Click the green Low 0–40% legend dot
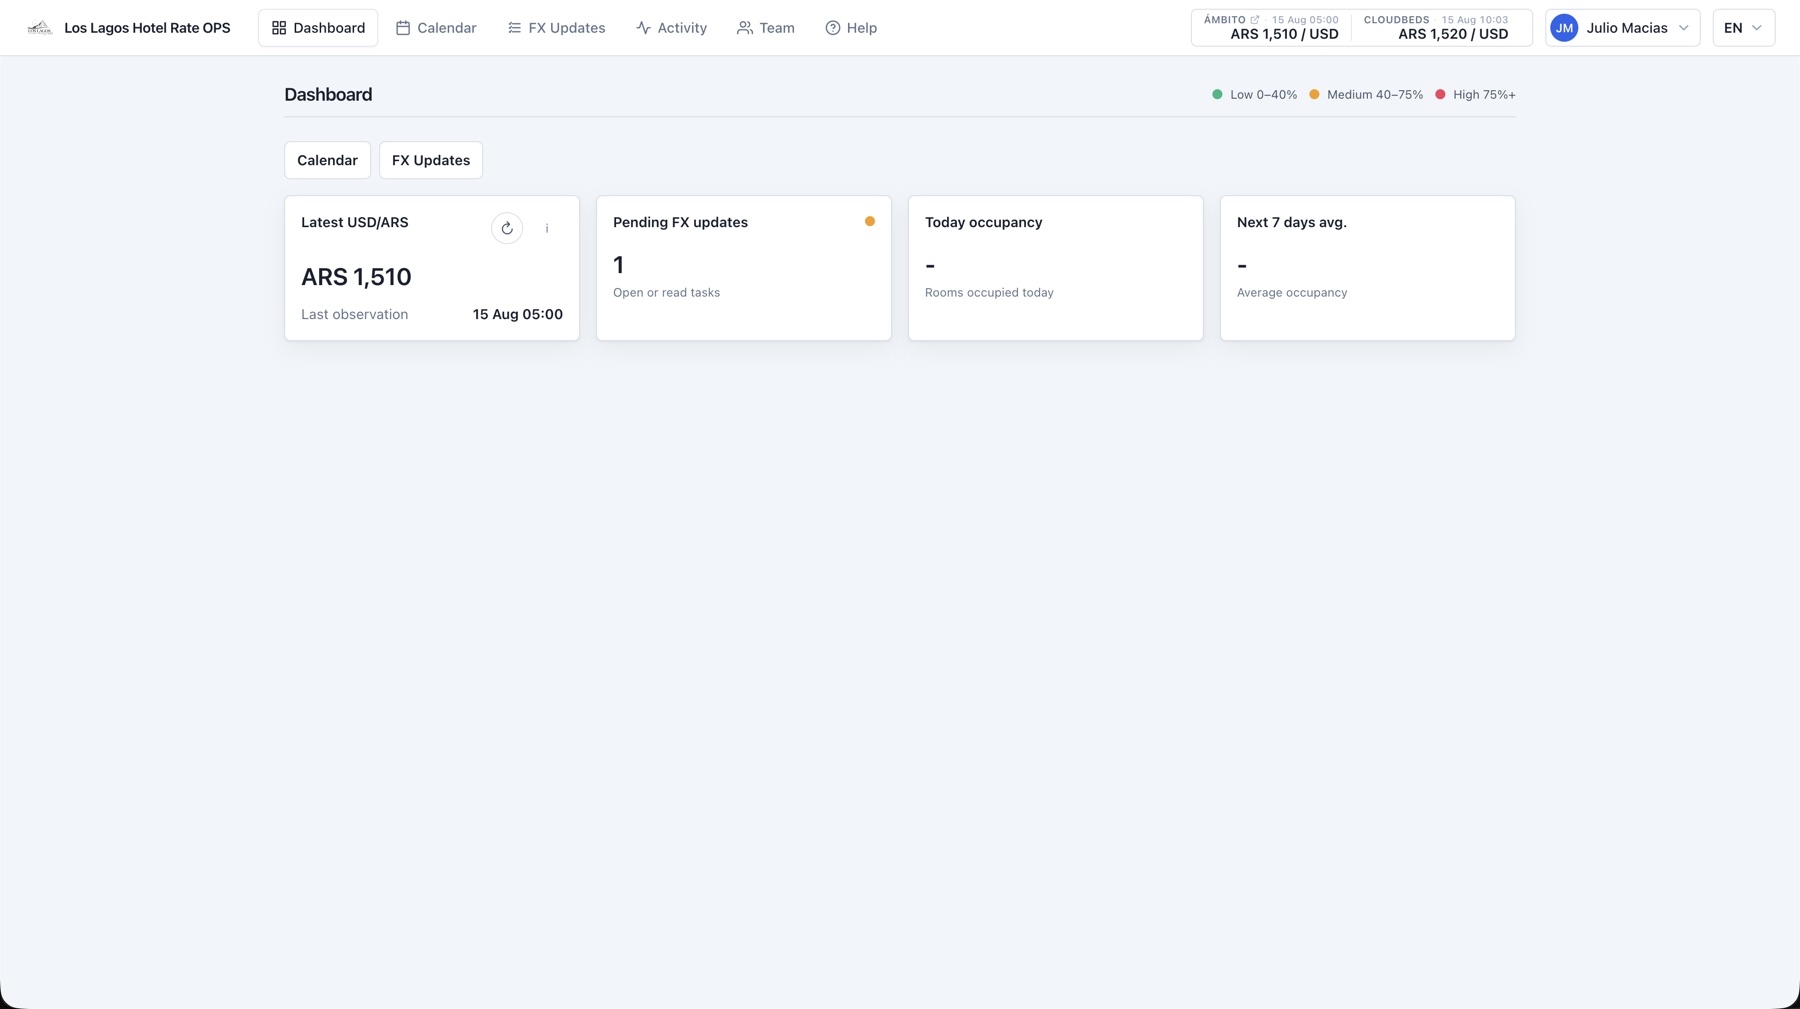 [x=1217, y=94]
